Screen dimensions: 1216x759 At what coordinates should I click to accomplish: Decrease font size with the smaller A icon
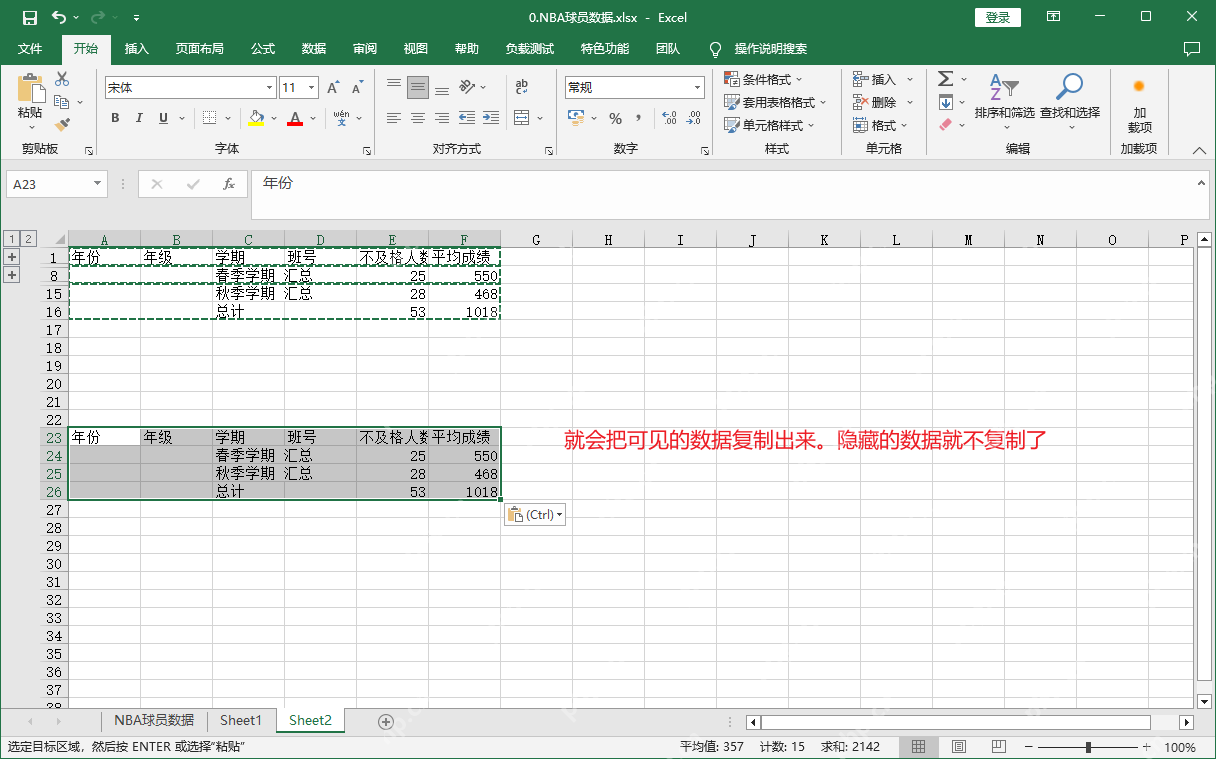(x=357, y=88)
